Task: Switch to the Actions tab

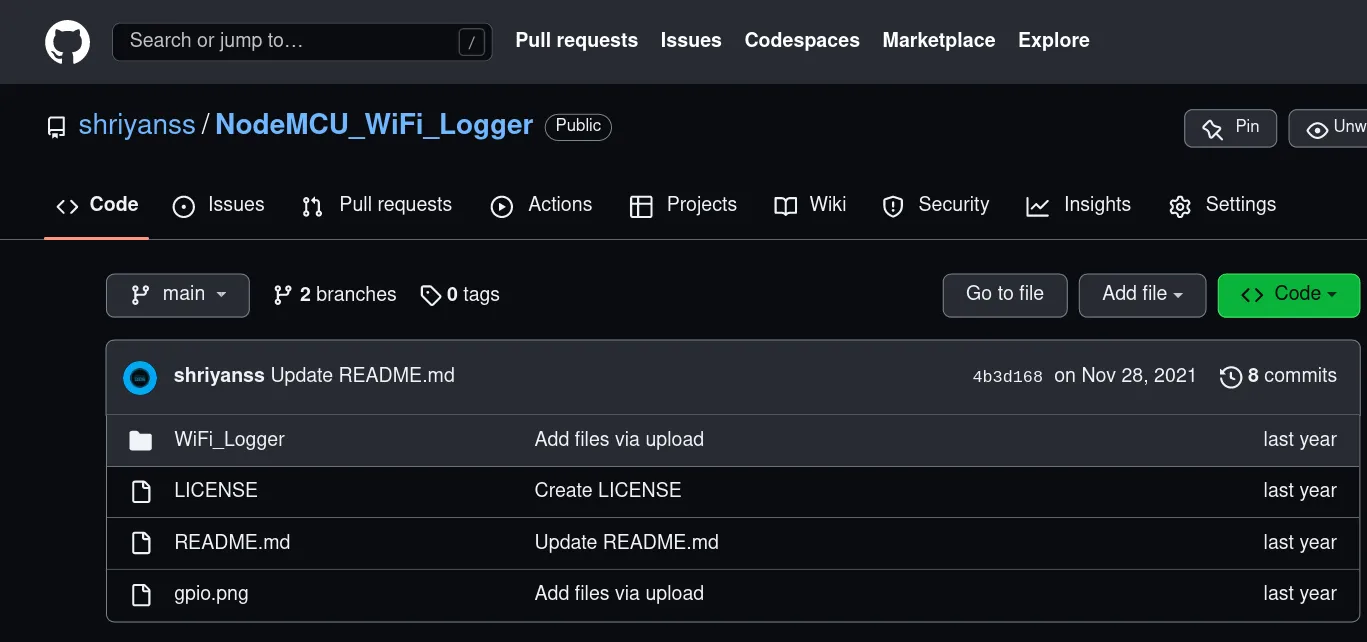Action: [x=542, y=205]
